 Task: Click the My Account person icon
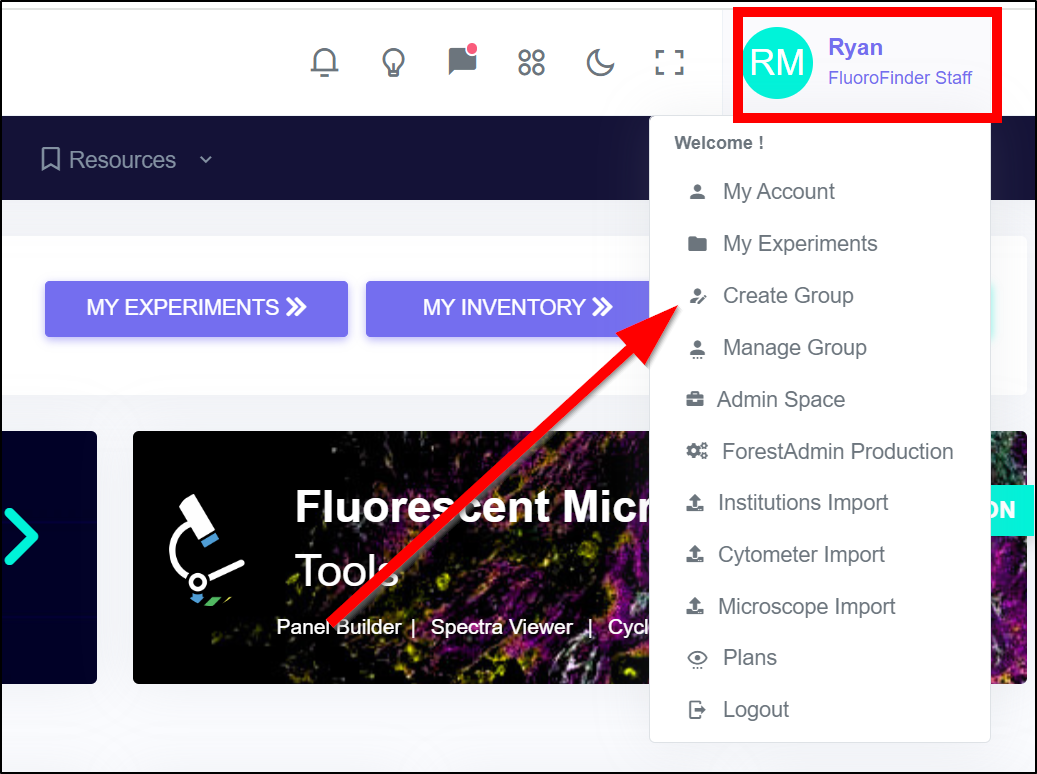pos(697,192)
